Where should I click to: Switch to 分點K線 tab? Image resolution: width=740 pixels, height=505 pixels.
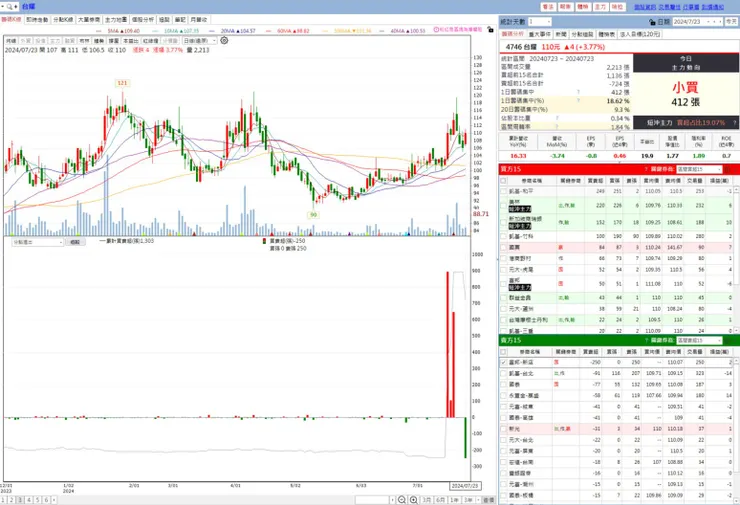(x=63, y=20)
